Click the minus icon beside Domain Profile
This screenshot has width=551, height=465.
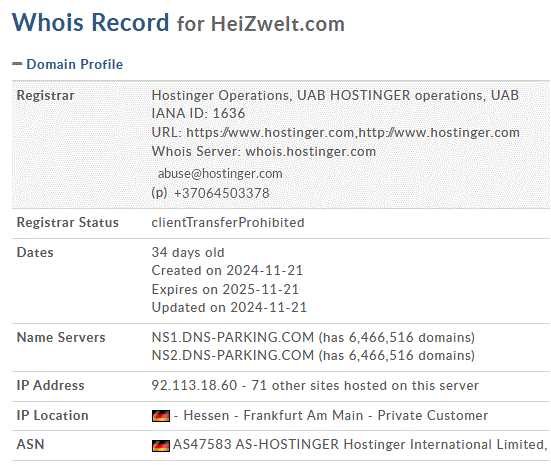(17, 64)
